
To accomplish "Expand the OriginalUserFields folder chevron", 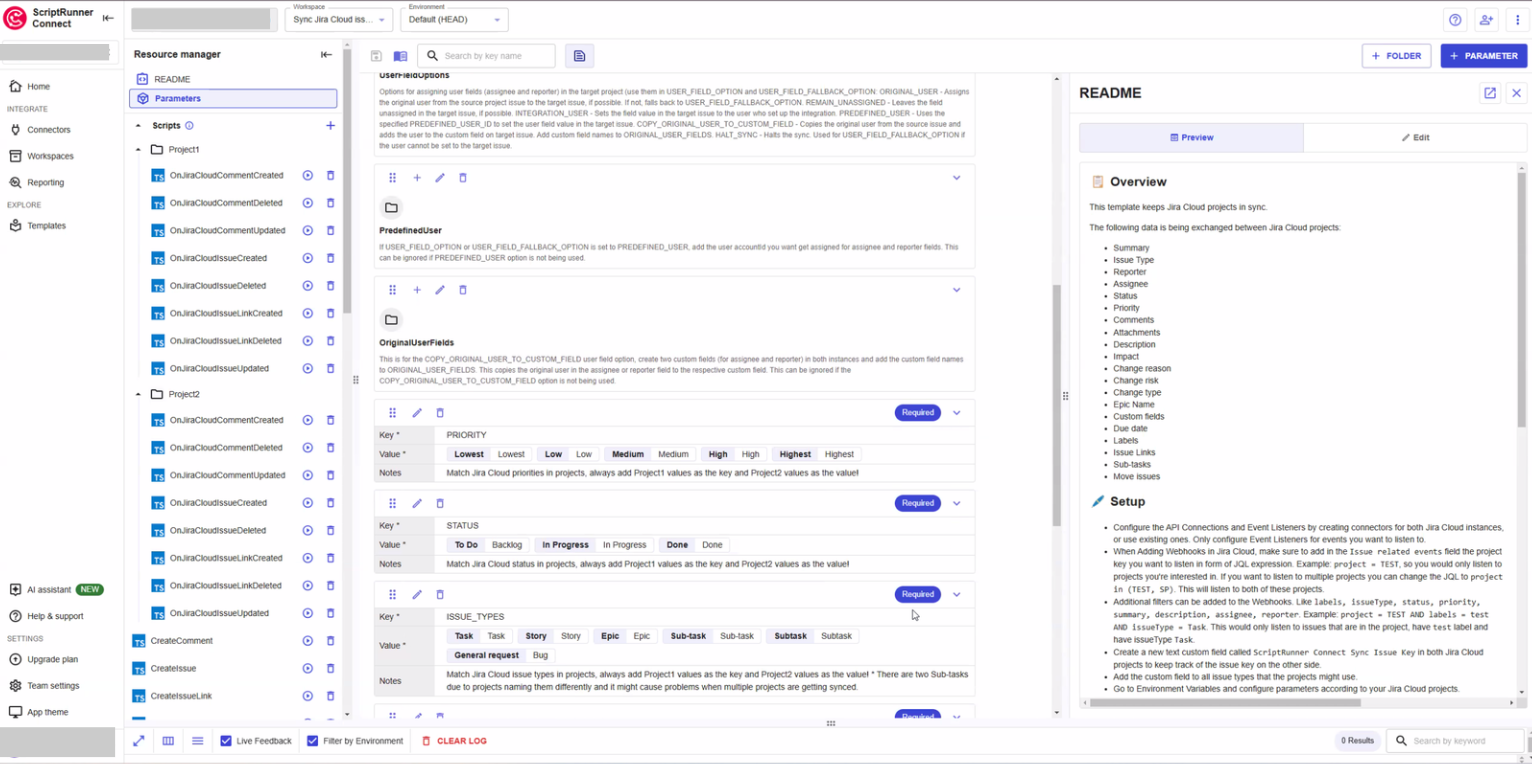I will tap(956, 290).
